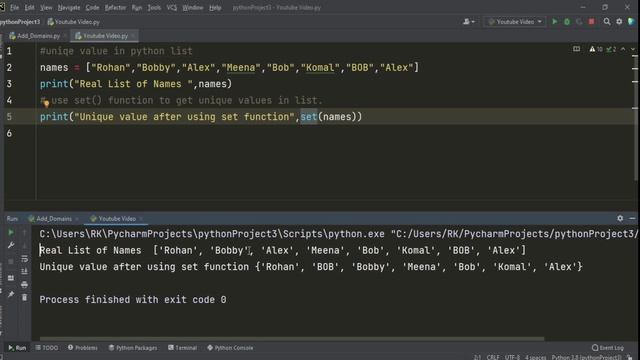Open the Edit menu
This screenshot has width=640, height=360.
[29, 7]
